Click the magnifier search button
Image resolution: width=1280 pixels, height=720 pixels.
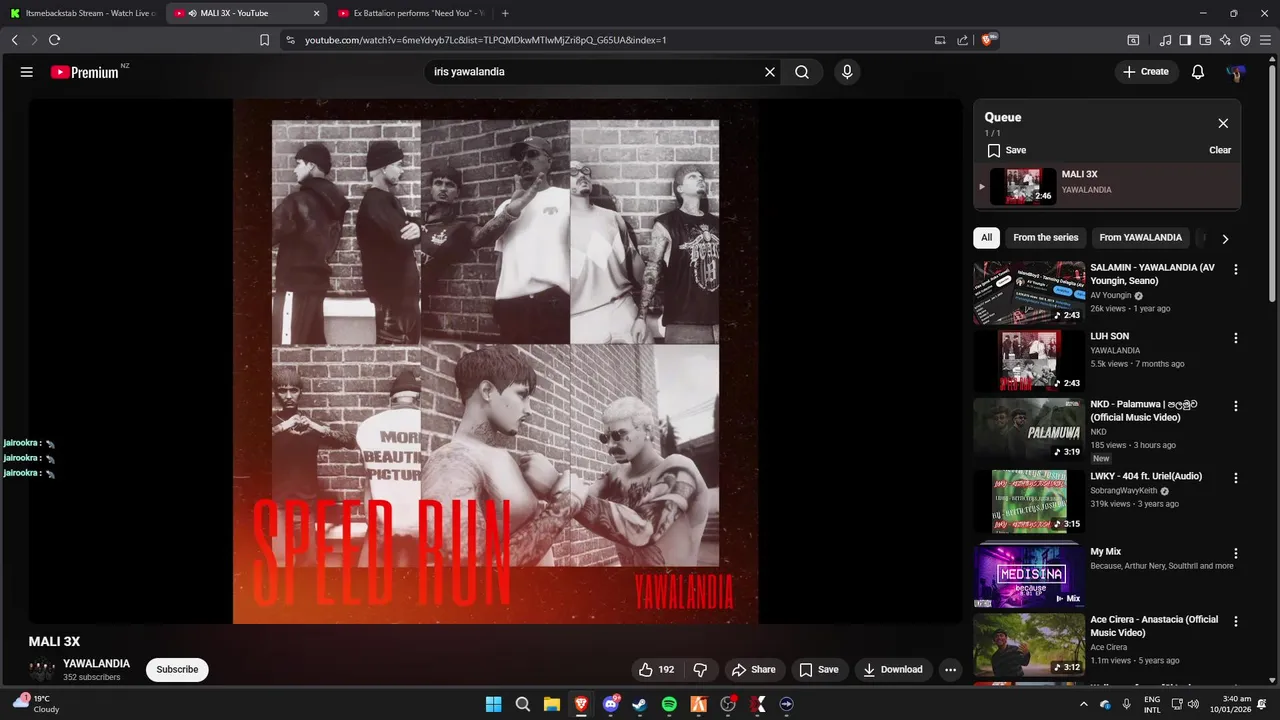coord(802,72)
